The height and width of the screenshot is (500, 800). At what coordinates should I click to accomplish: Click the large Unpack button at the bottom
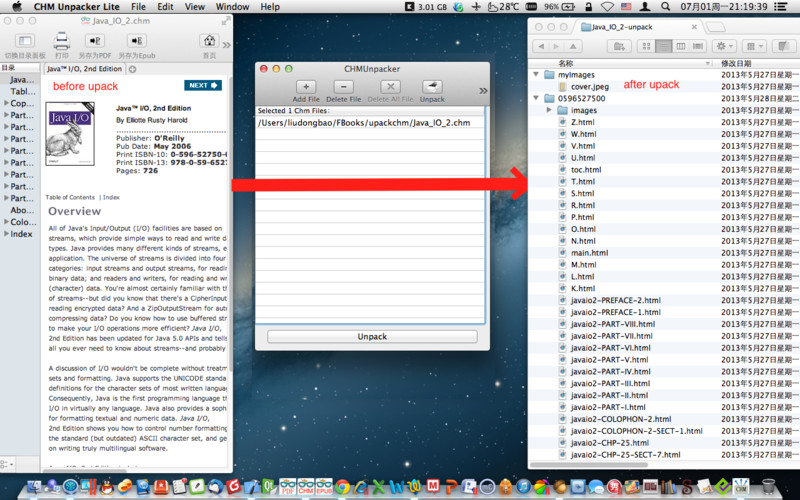[372, 337]
